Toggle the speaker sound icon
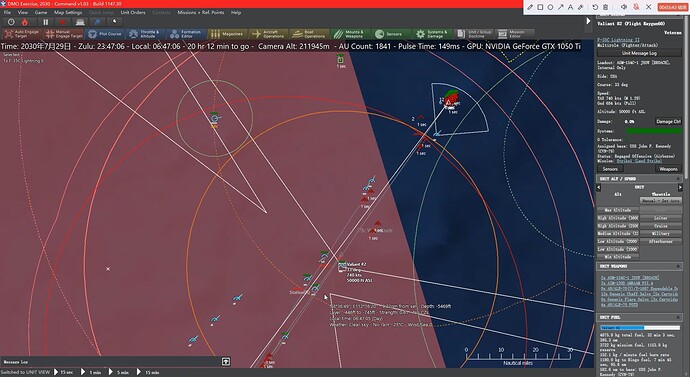Screen dimensions: 690x377 (624, 7)
